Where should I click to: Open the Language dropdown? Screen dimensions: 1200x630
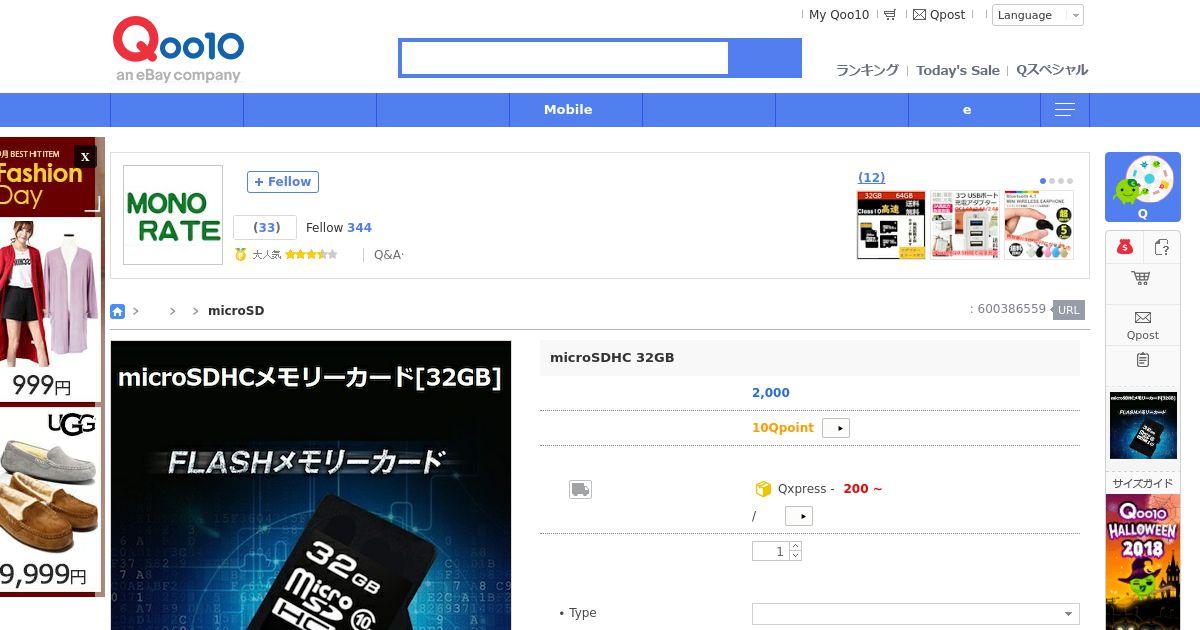click(1038, 15)
